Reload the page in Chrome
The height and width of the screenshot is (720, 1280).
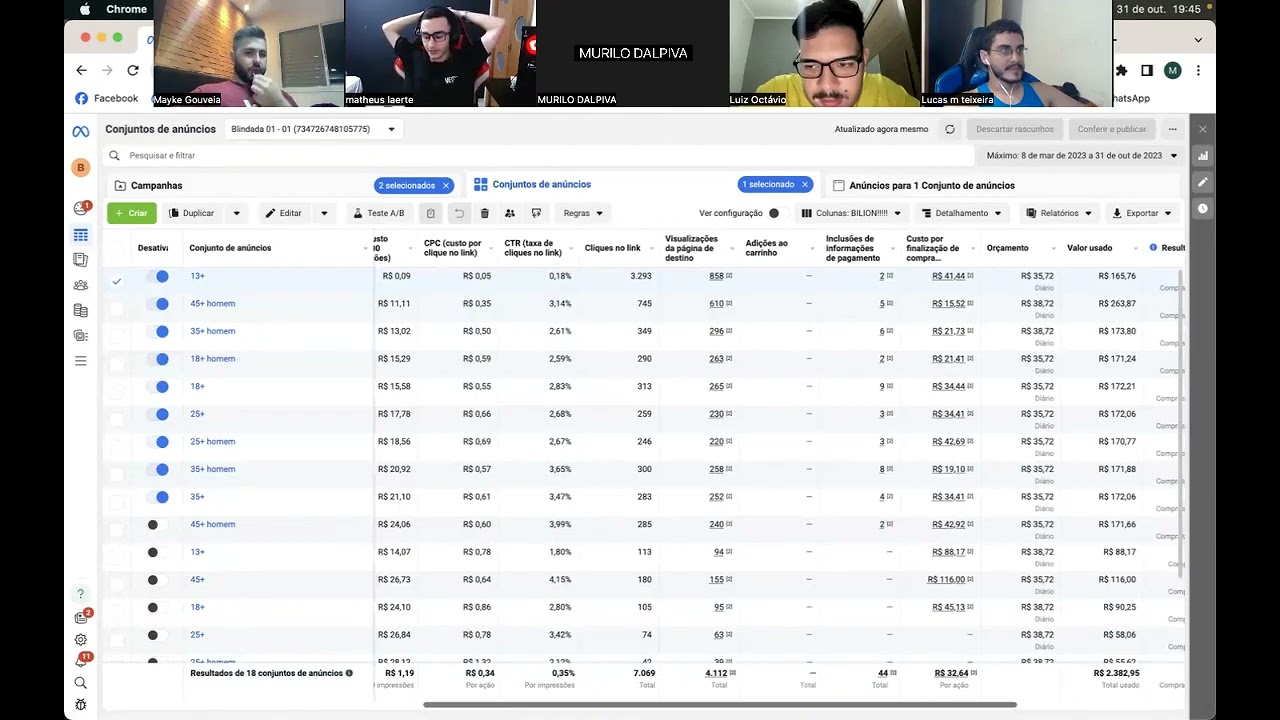click(x=133, y=70)
